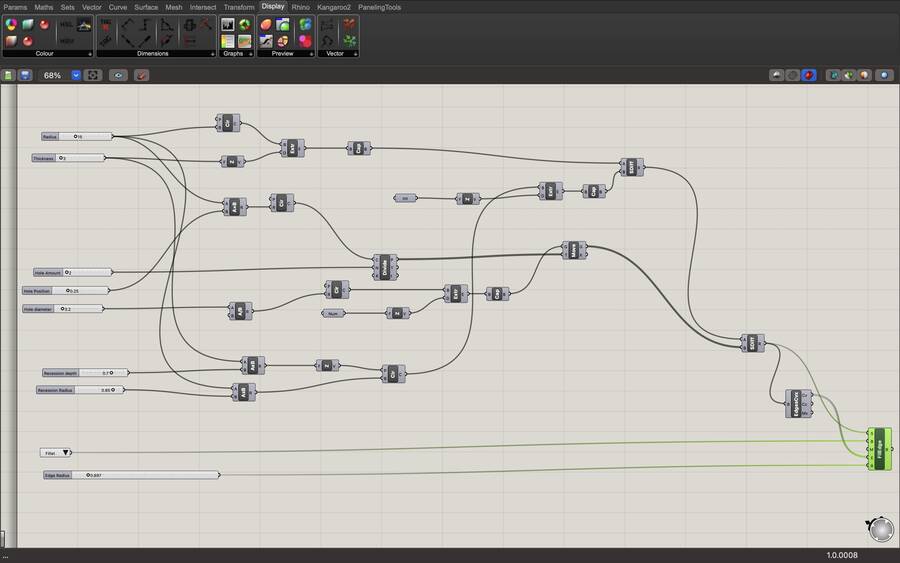
Task: Open the Params tab
Action: (x=15, y=6)
